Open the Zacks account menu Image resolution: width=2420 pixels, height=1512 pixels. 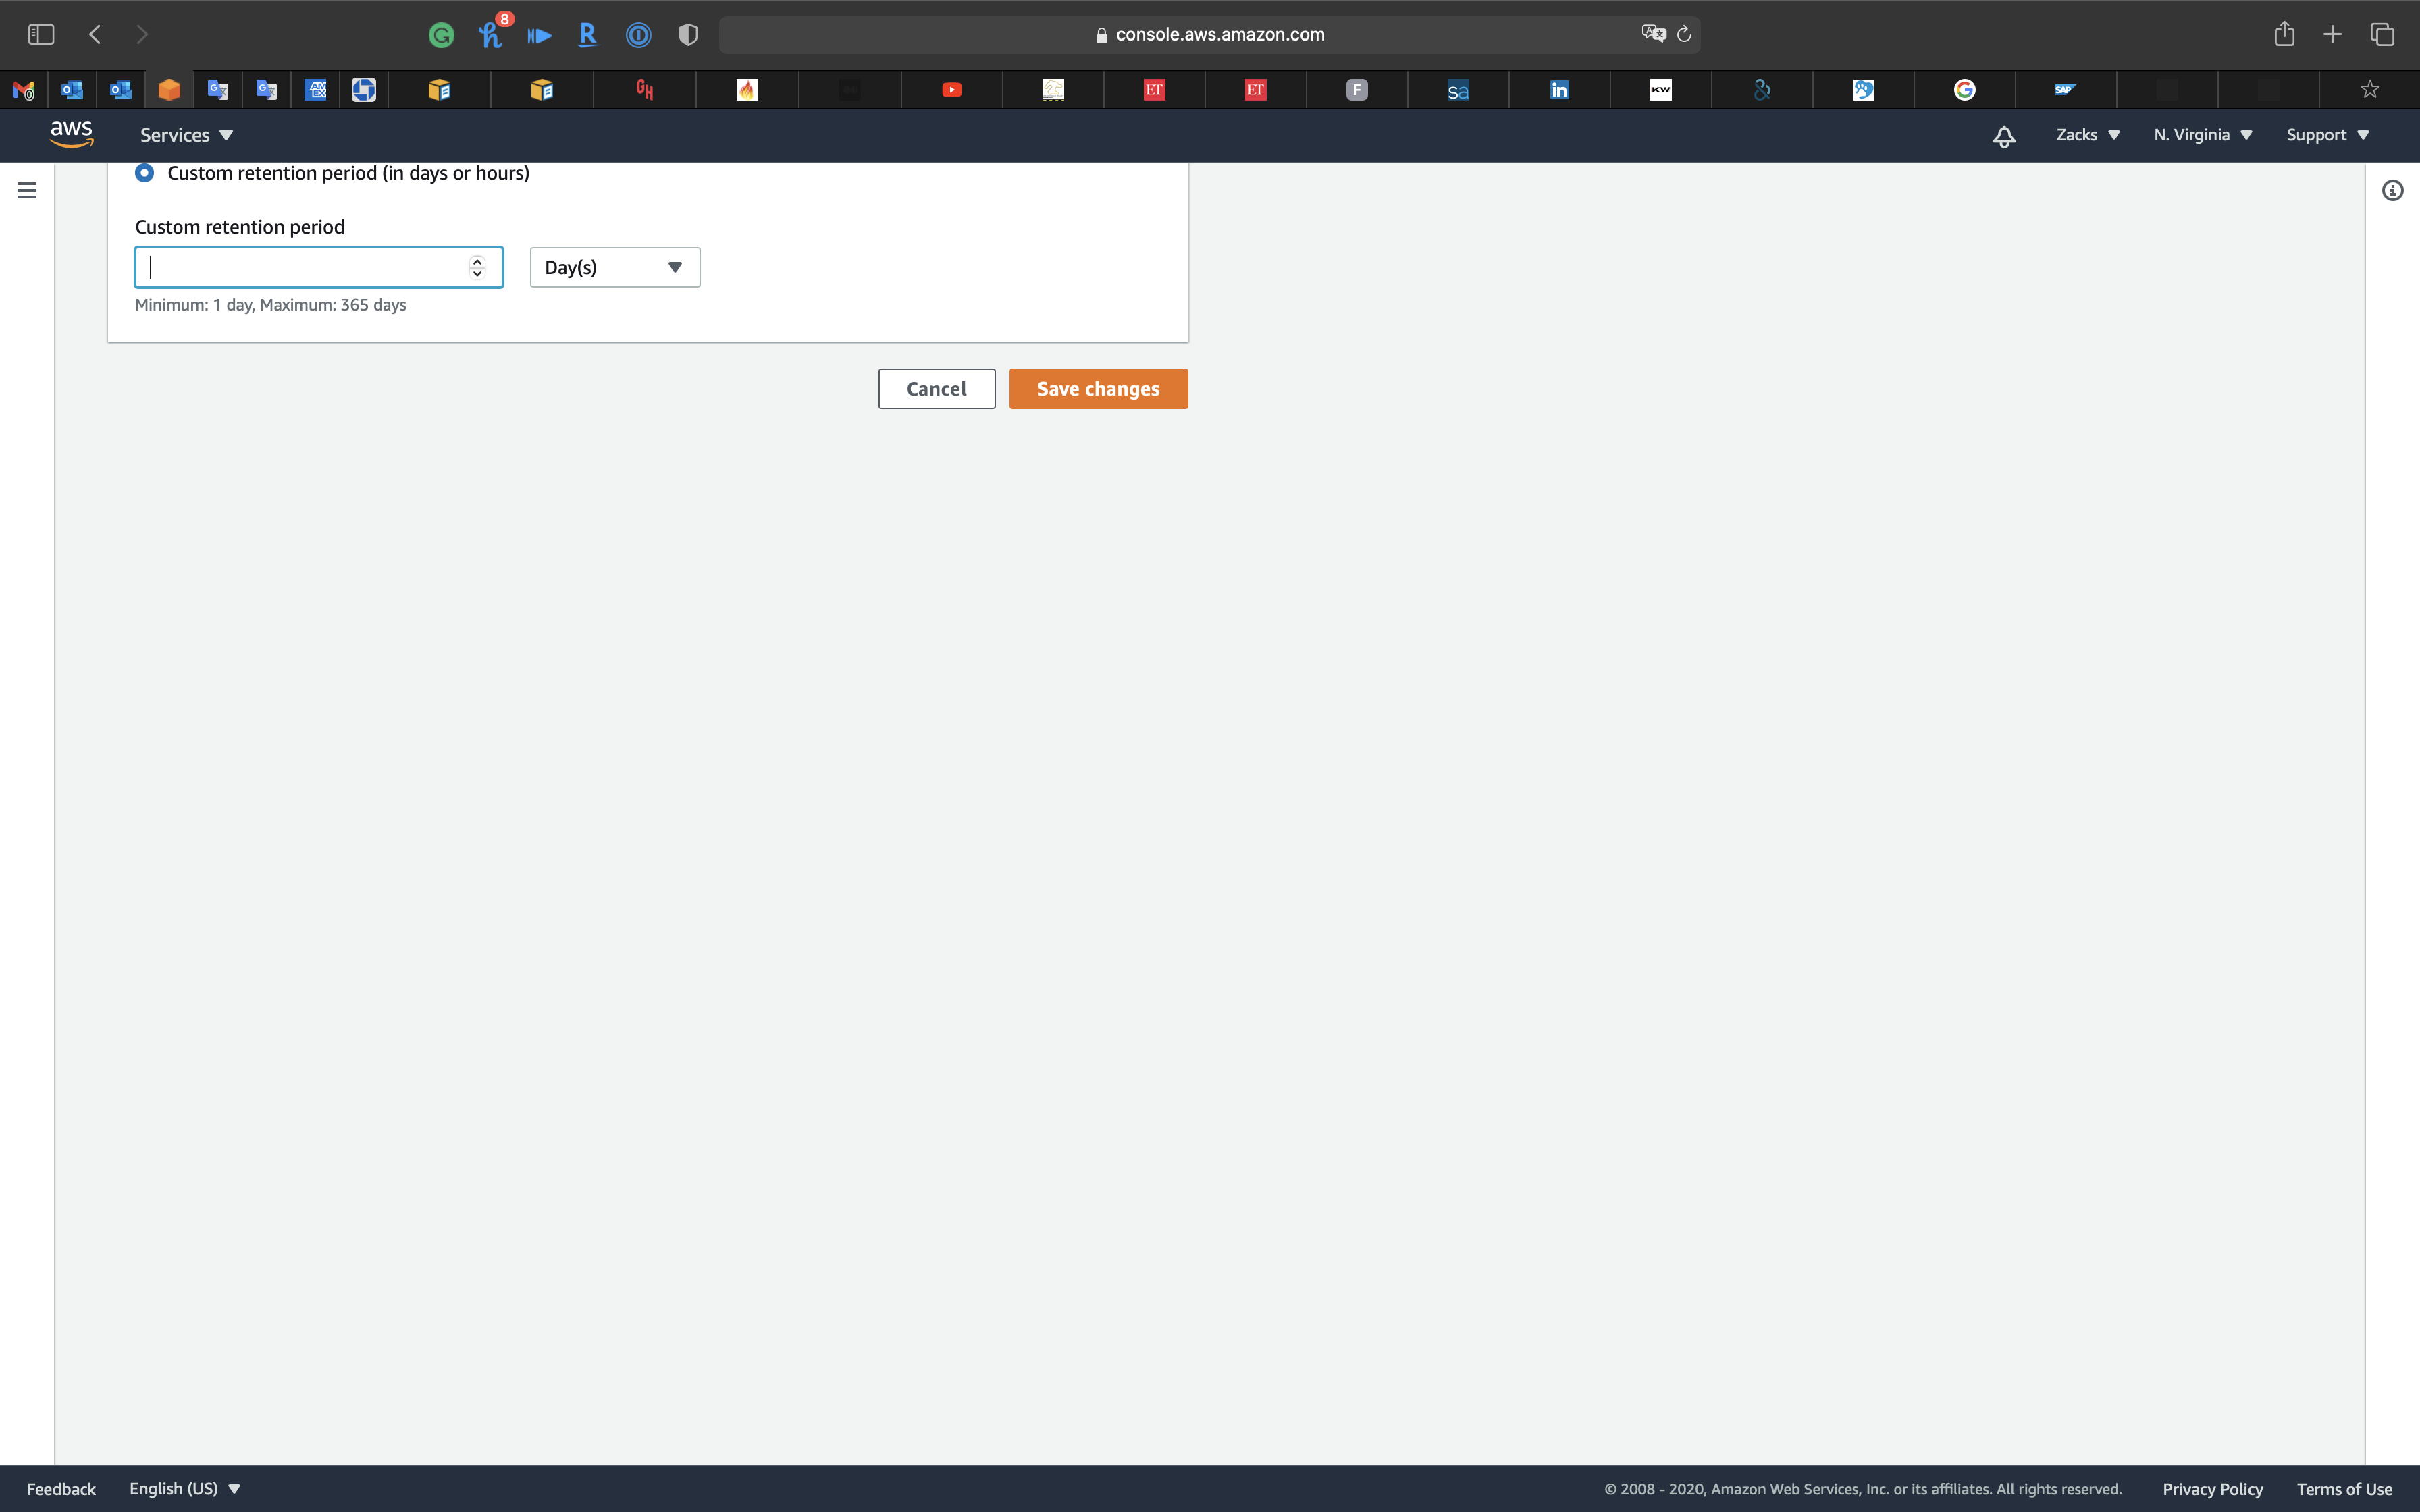[x=2087, y=135]
